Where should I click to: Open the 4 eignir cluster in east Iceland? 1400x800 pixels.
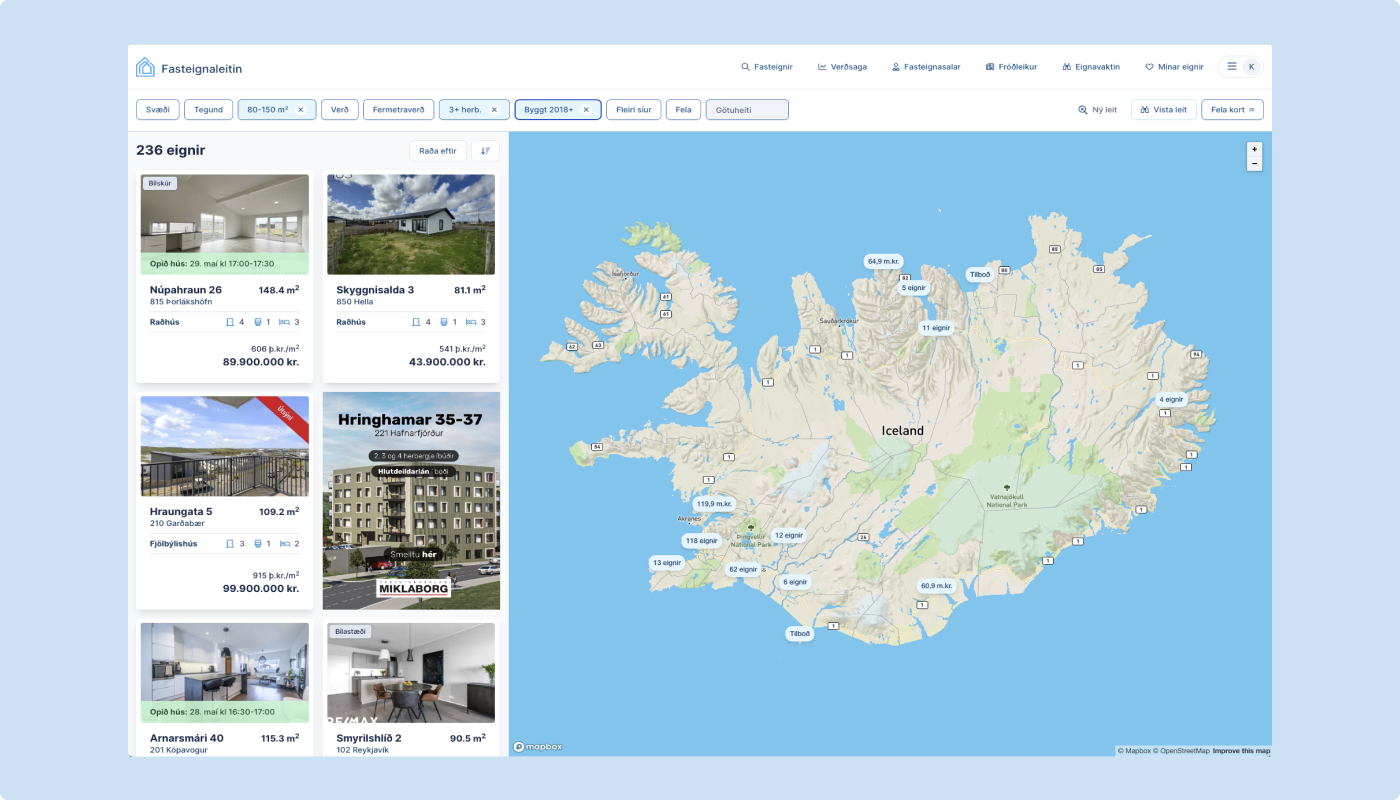coord(1171,399)
